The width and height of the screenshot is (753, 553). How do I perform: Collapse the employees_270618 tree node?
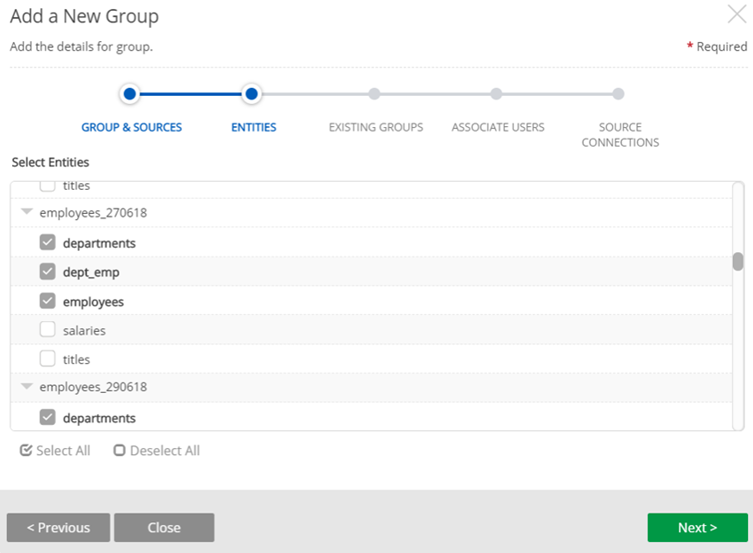click(26, 213)
